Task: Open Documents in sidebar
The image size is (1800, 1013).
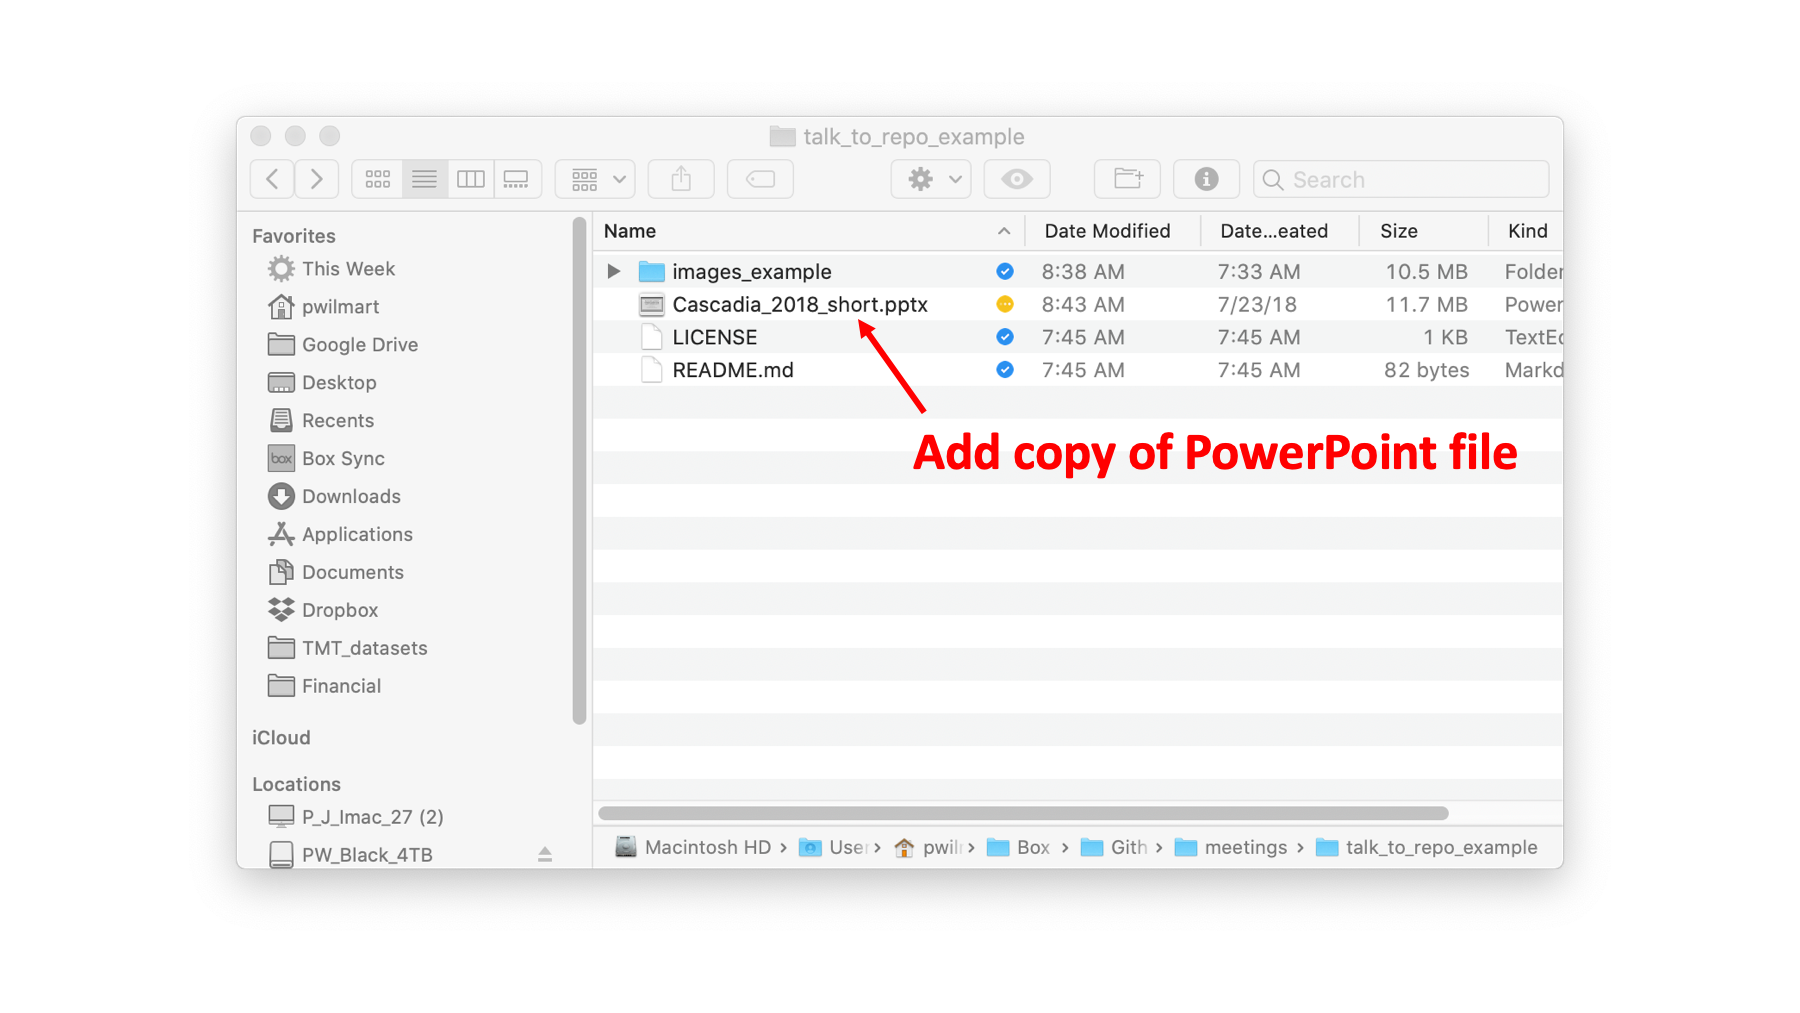Action: pos(336,573)
